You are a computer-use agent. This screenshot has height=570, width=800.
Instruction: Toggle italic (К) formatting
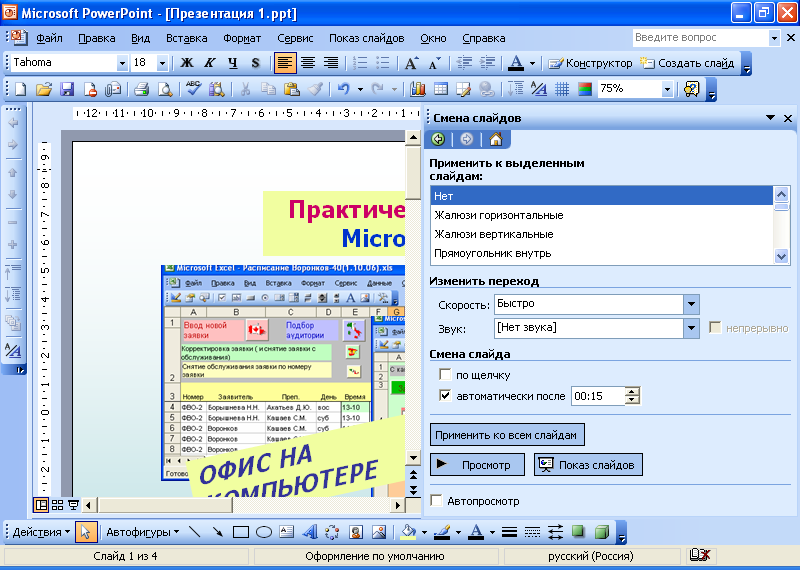coord(210,63)
